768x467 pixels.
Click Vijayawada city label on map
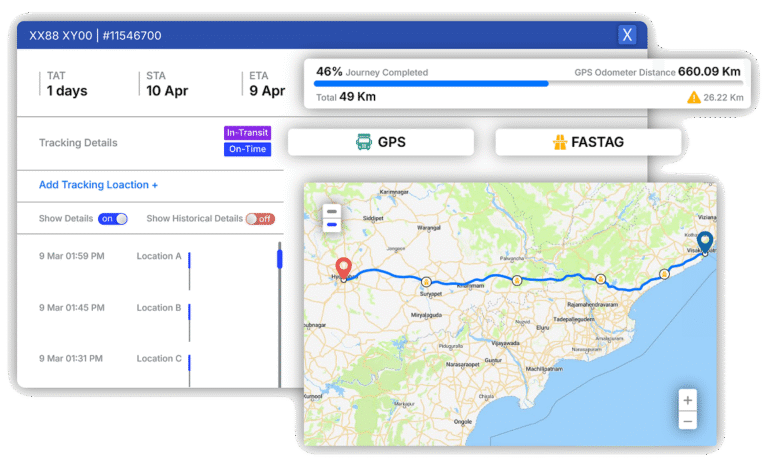pyautogui.click(x=505, y=343)
